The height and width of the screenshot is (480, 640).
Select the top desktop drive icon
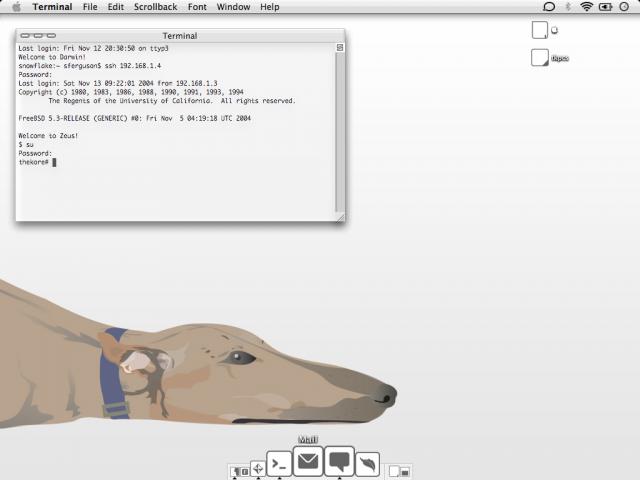(x=540, y=30)
